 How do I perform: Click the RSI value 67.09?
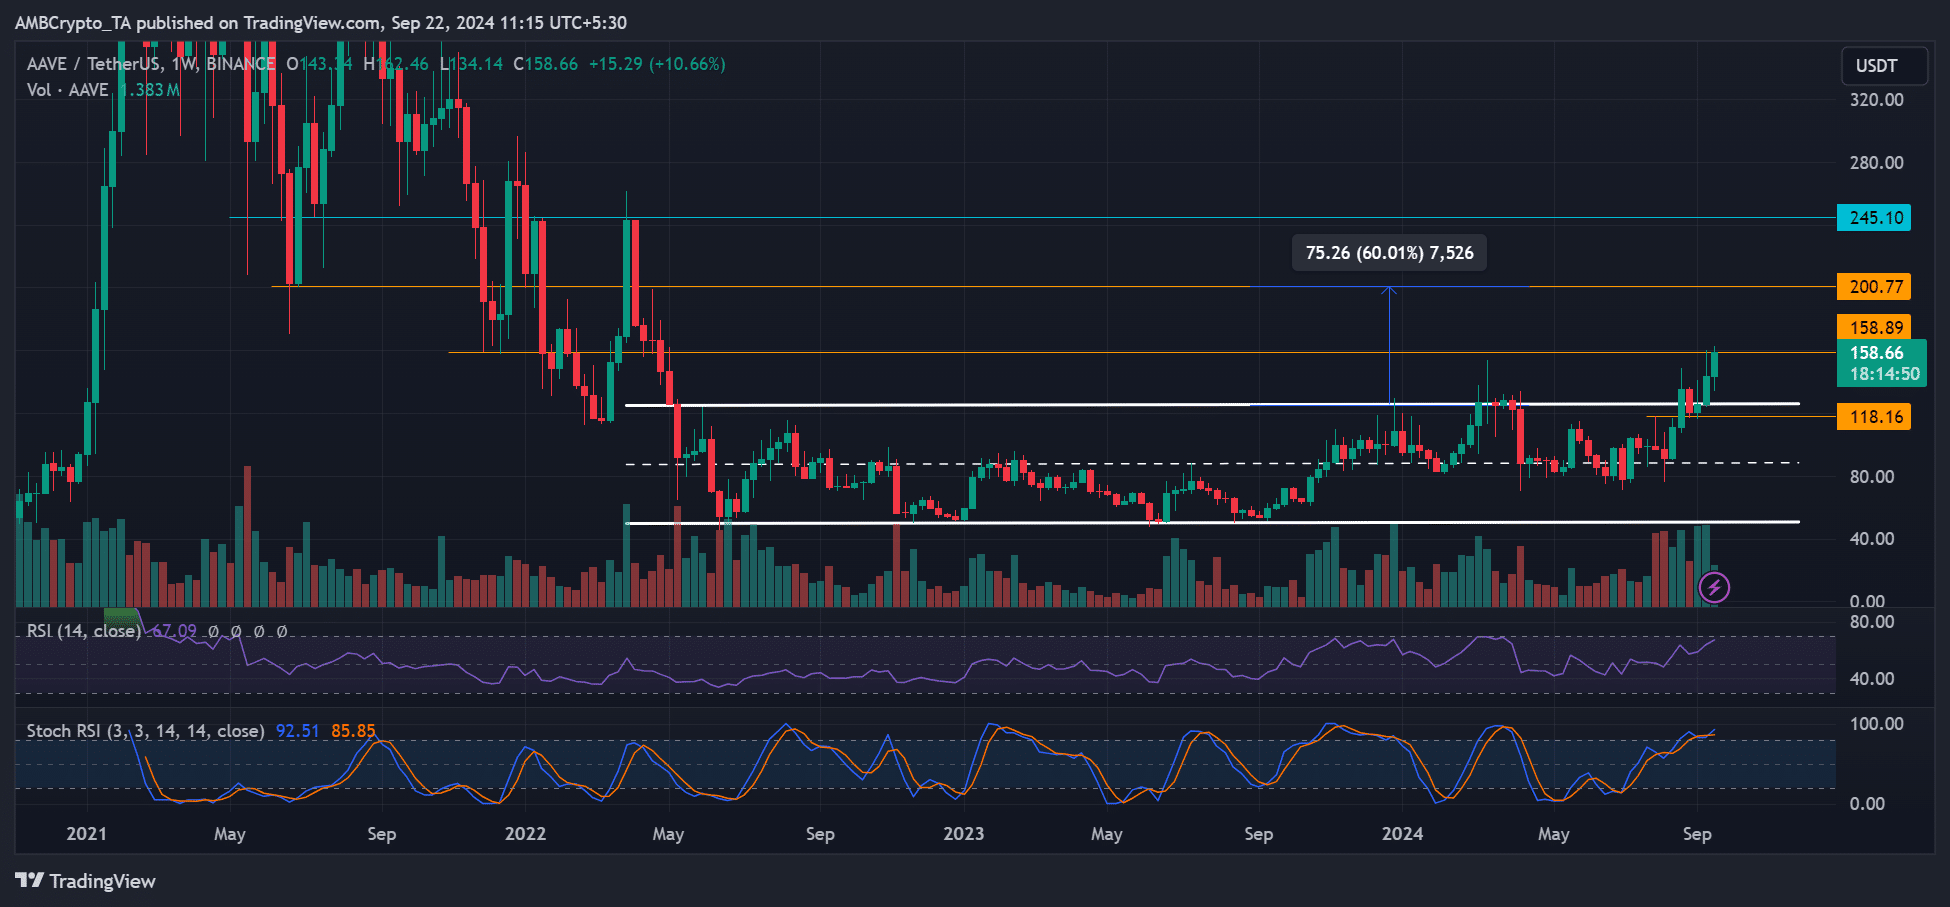174,631
